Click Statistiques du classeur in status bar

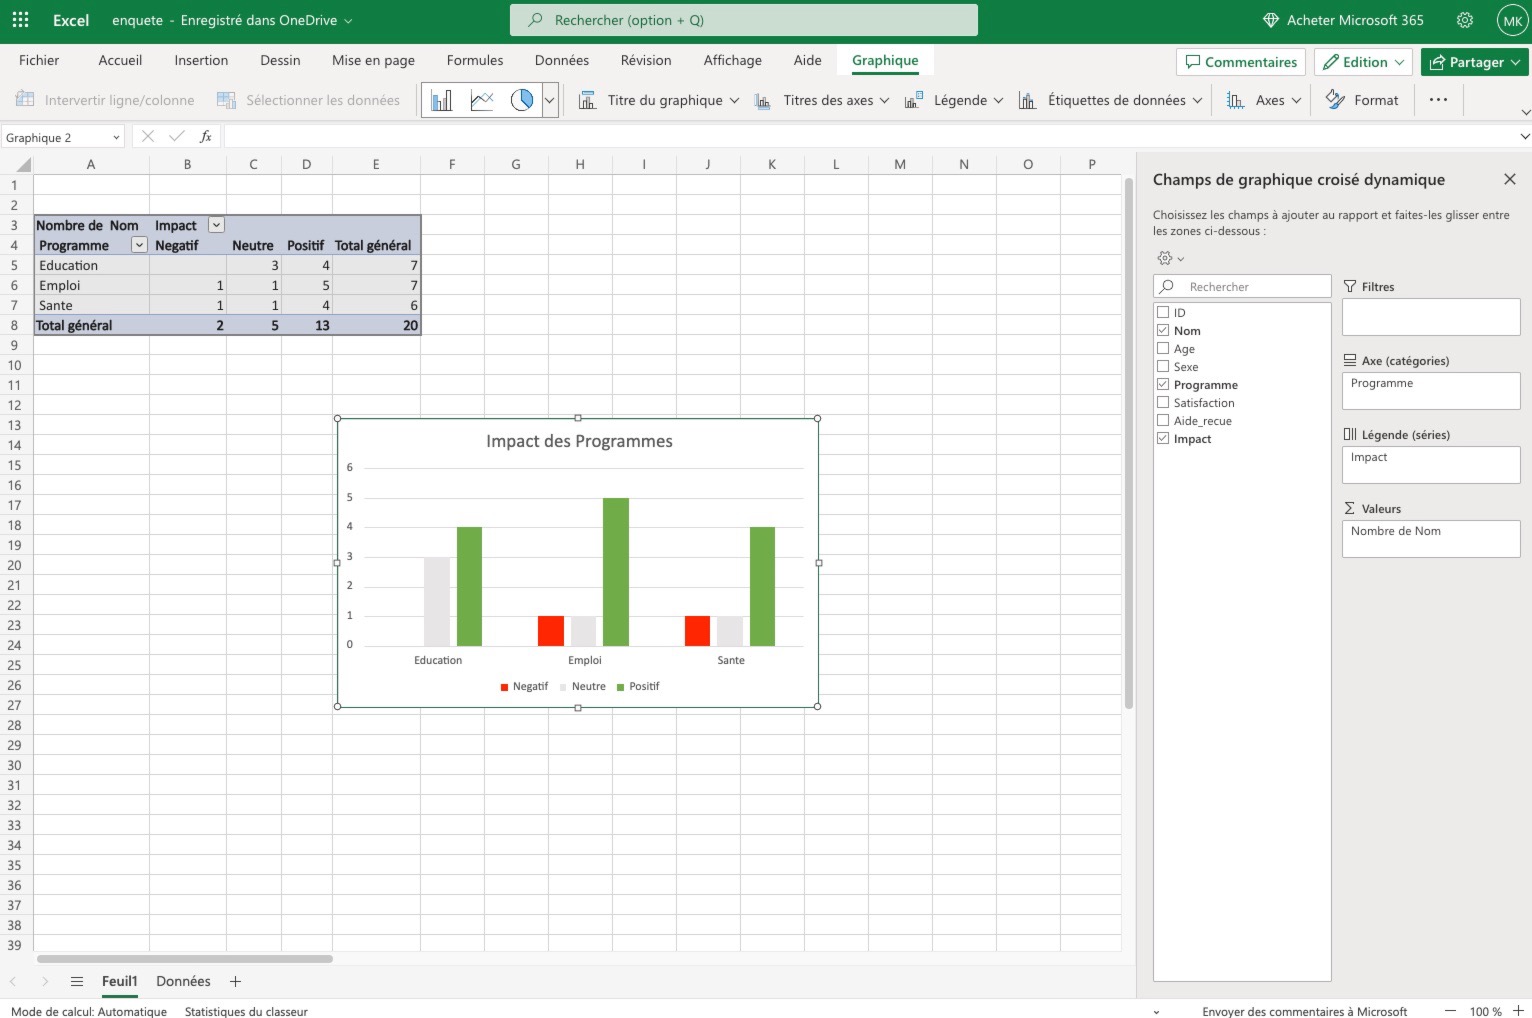246,1011
